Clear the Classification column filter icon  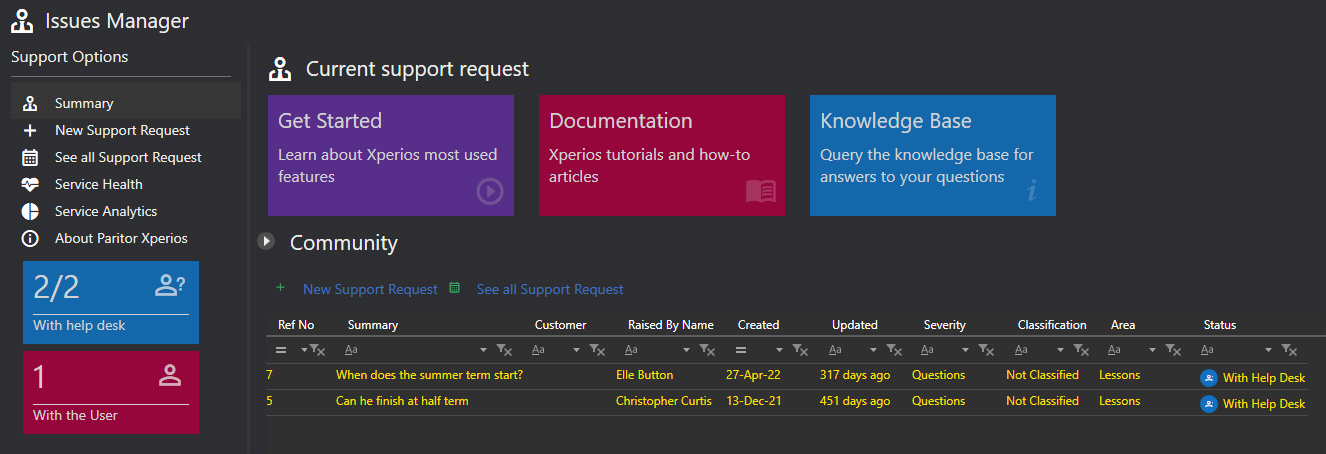point(1080,350)
